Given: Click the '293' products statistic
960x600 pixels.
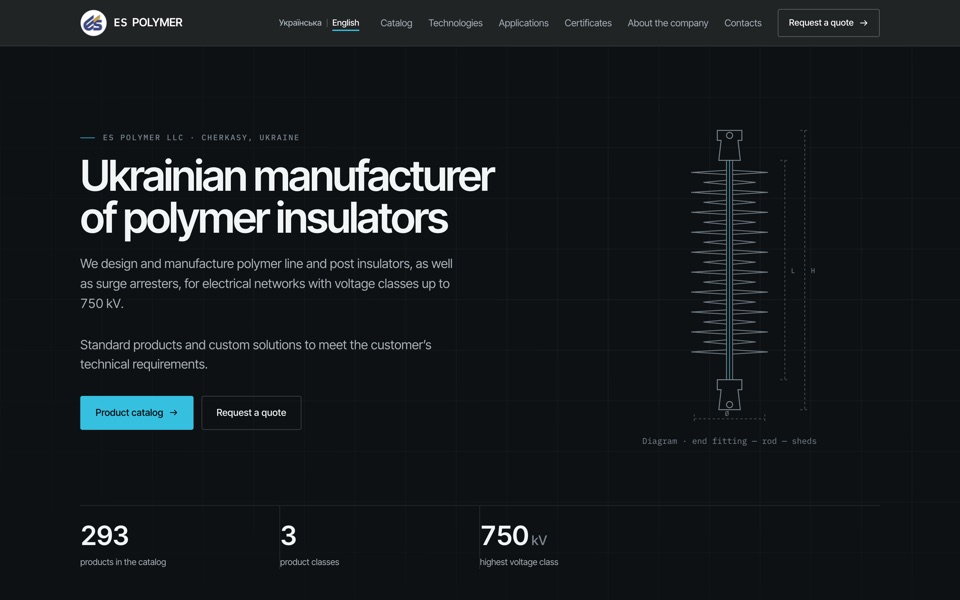Looking at the screenshot, I should click(x=105, y=536).
